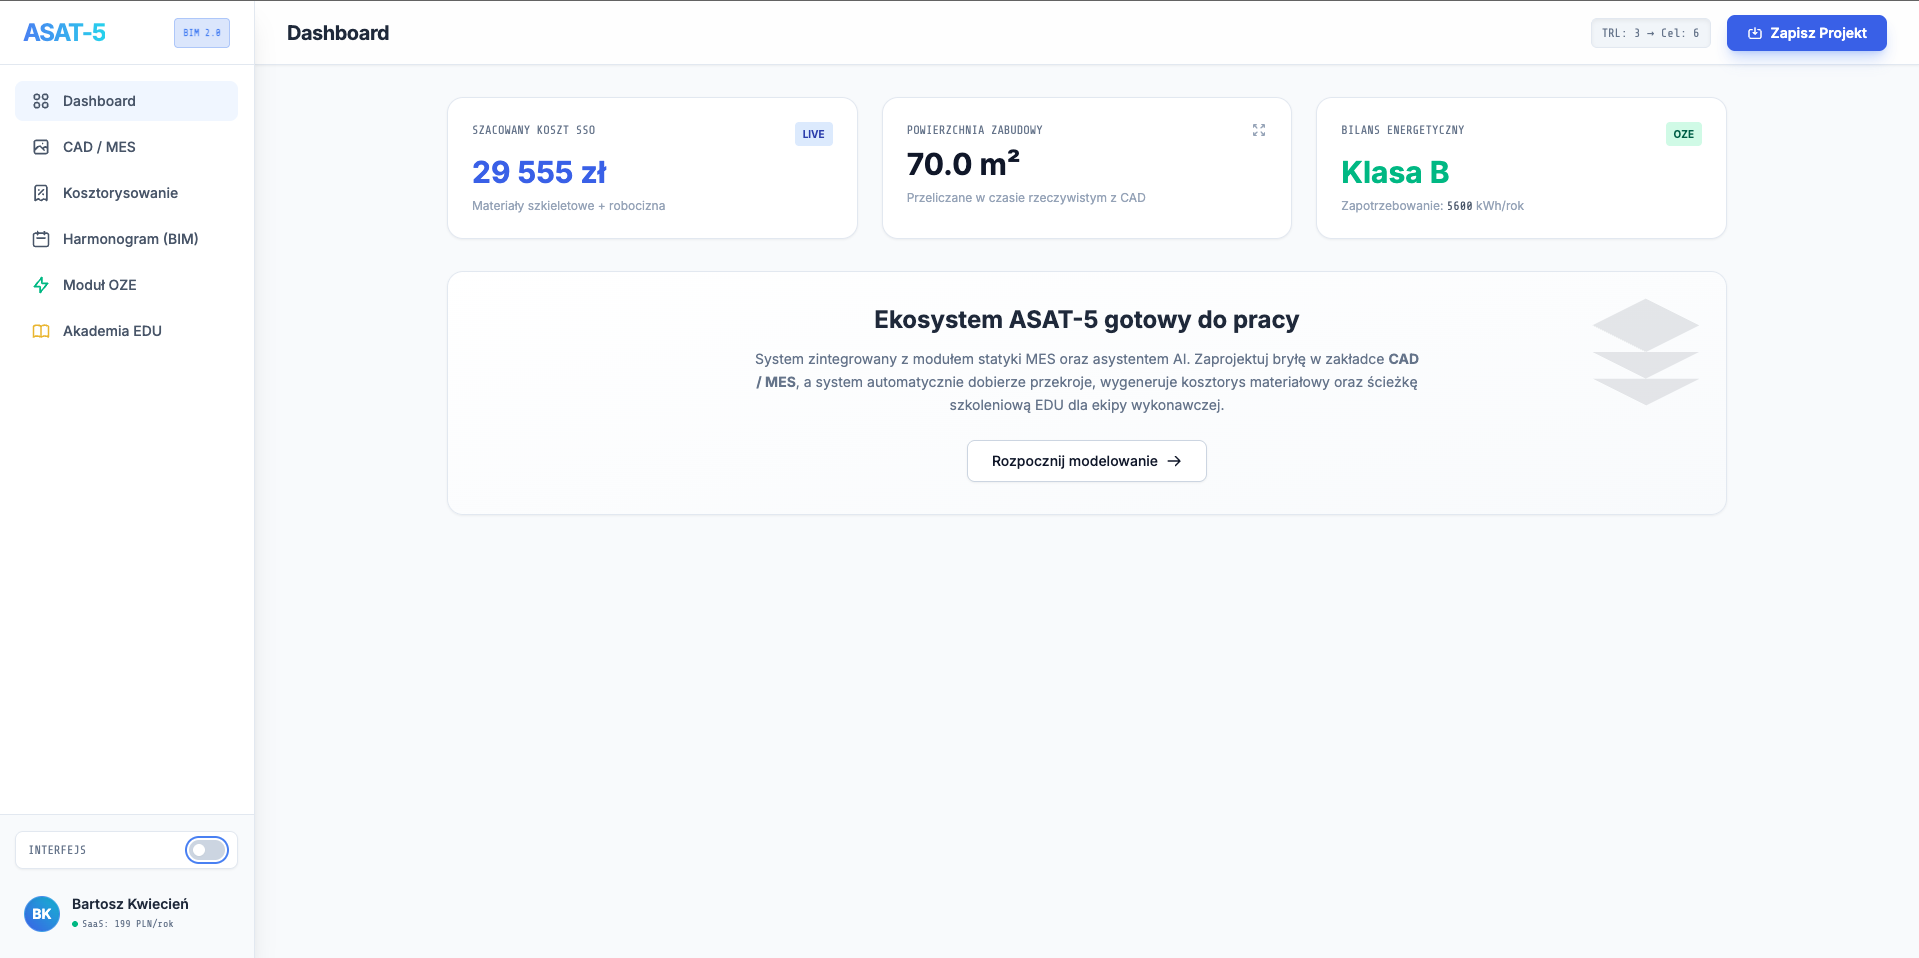Open the TRL: 3 → Cel: 6 indicator
1919x958 pixels.
click(x=1650, y=32)
